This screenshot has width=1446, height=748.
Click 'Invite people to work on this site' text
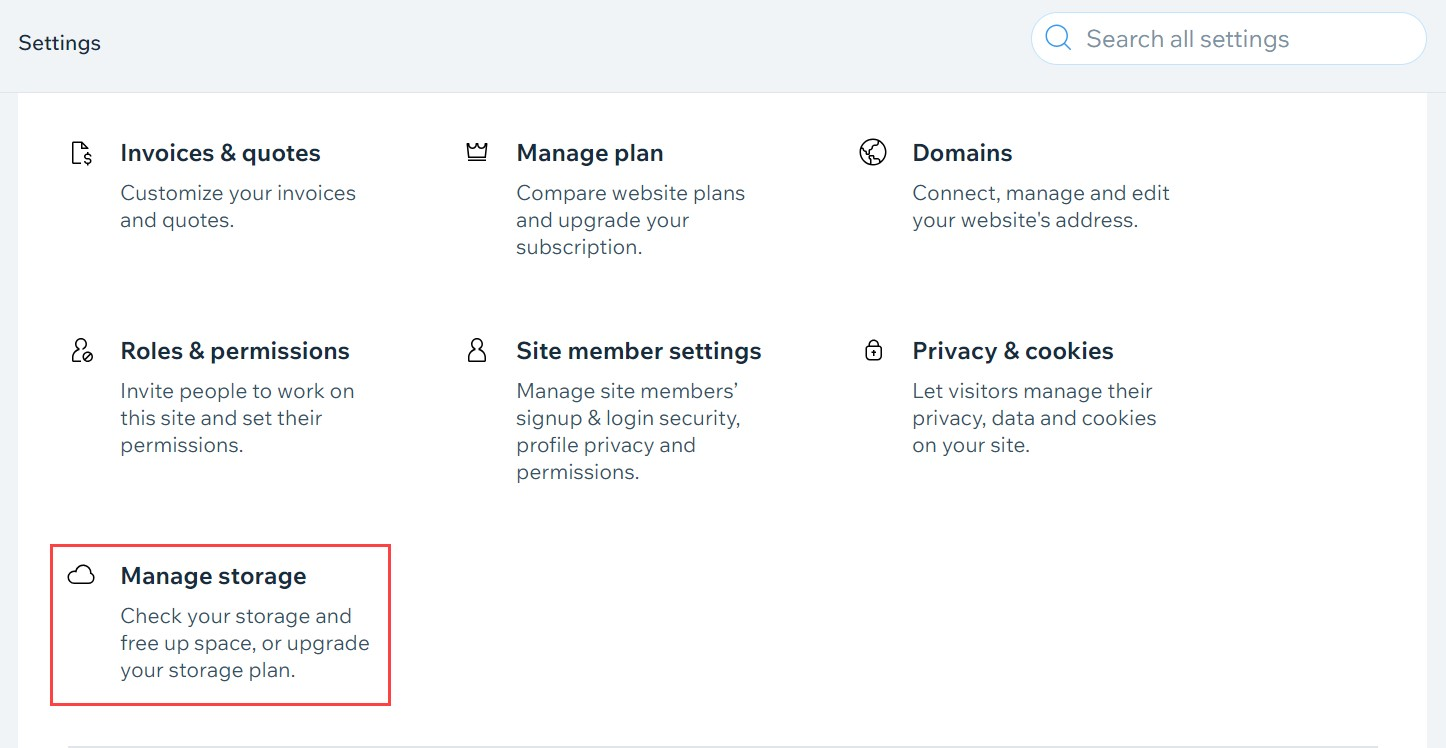click(x=237, y=418)
